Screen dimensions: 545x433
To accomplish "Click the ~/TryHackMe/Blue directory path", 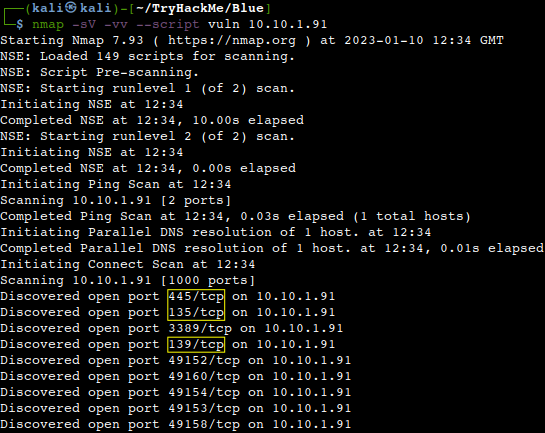I will coord(200,8).
